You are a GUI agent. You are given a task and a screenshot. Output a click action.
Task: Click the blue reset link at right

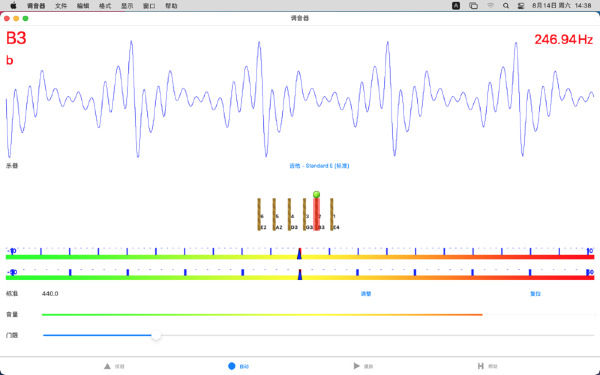(x=535, y=293)
